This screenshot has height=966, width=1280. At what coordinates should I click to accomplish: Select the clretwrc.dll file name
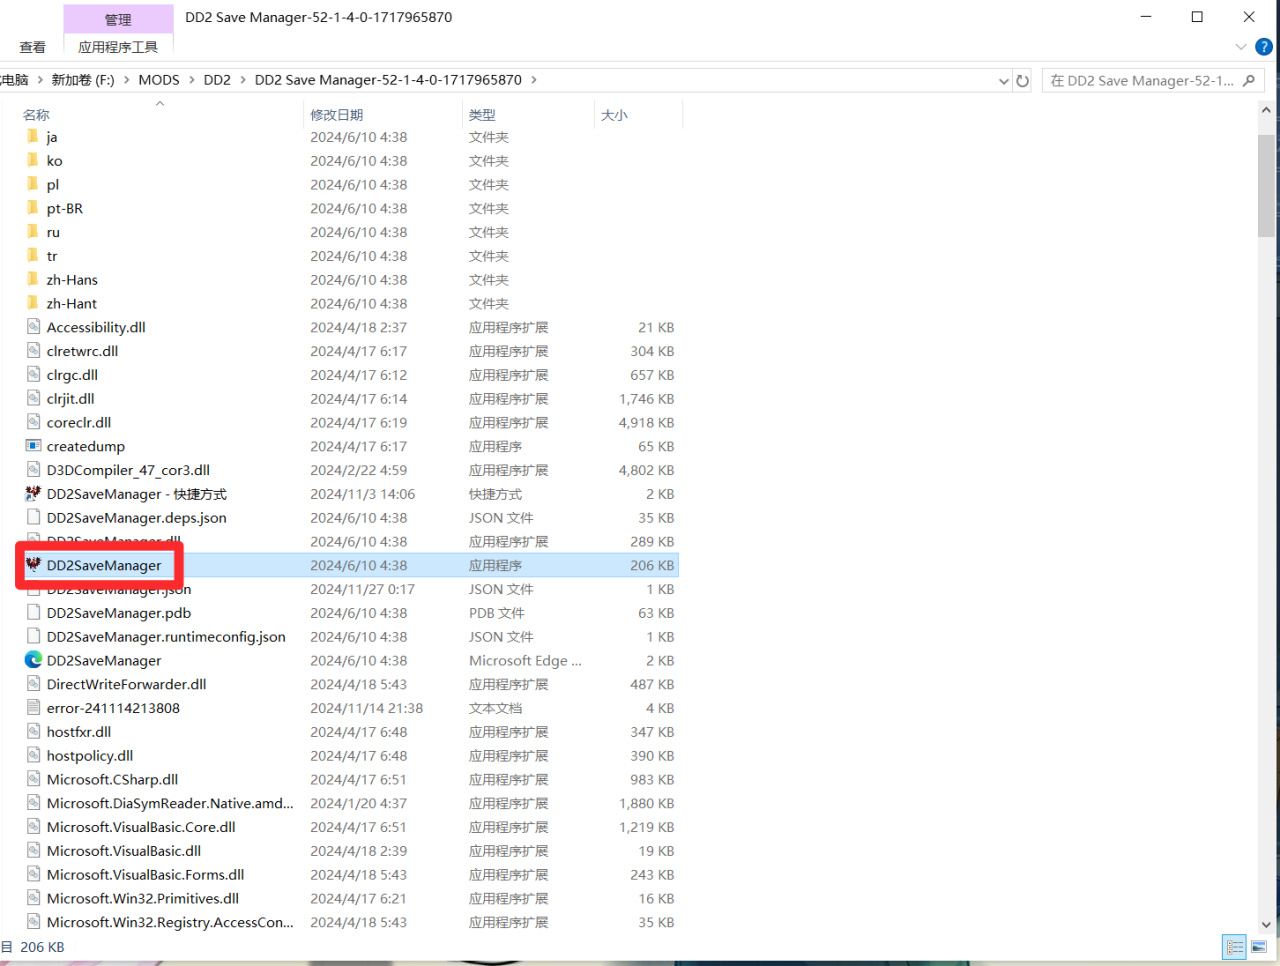click(x=82, y=351)
